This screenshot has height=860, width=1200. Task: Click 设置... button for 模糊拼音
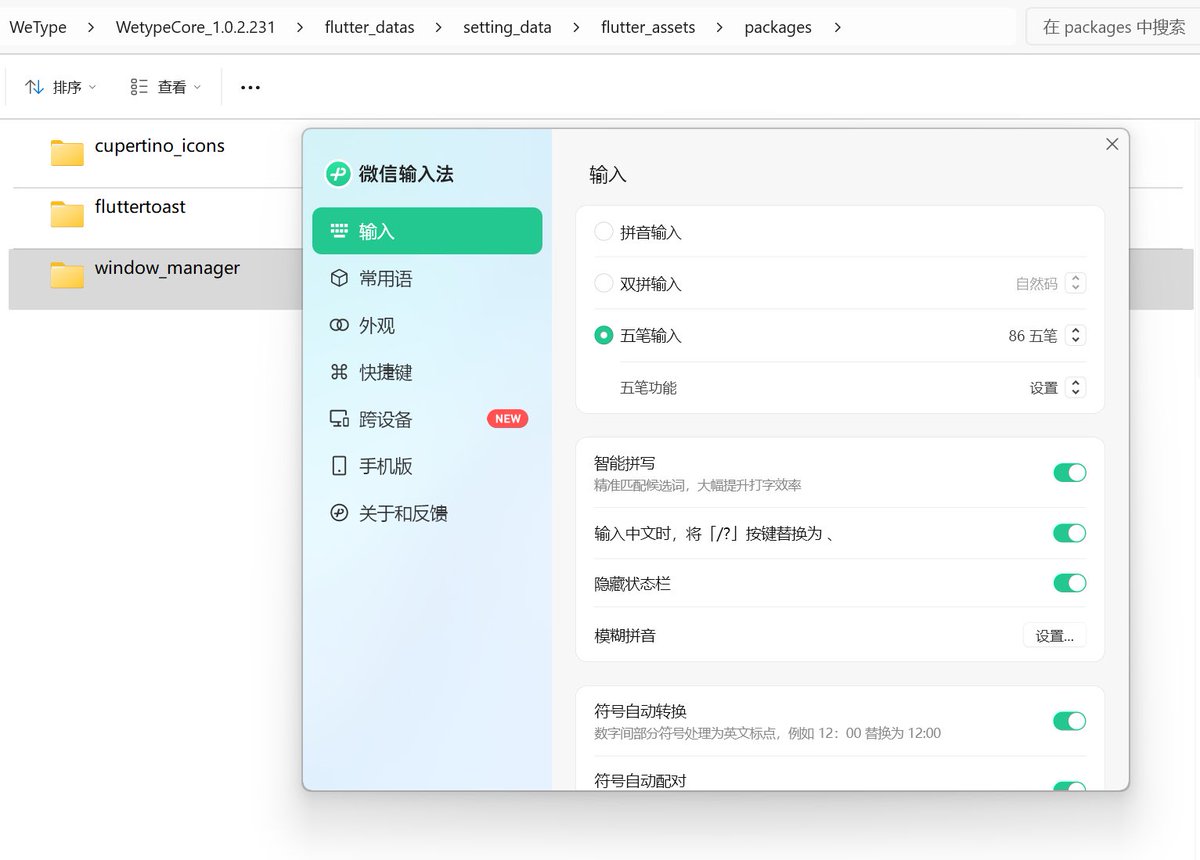click(1054, 635)
